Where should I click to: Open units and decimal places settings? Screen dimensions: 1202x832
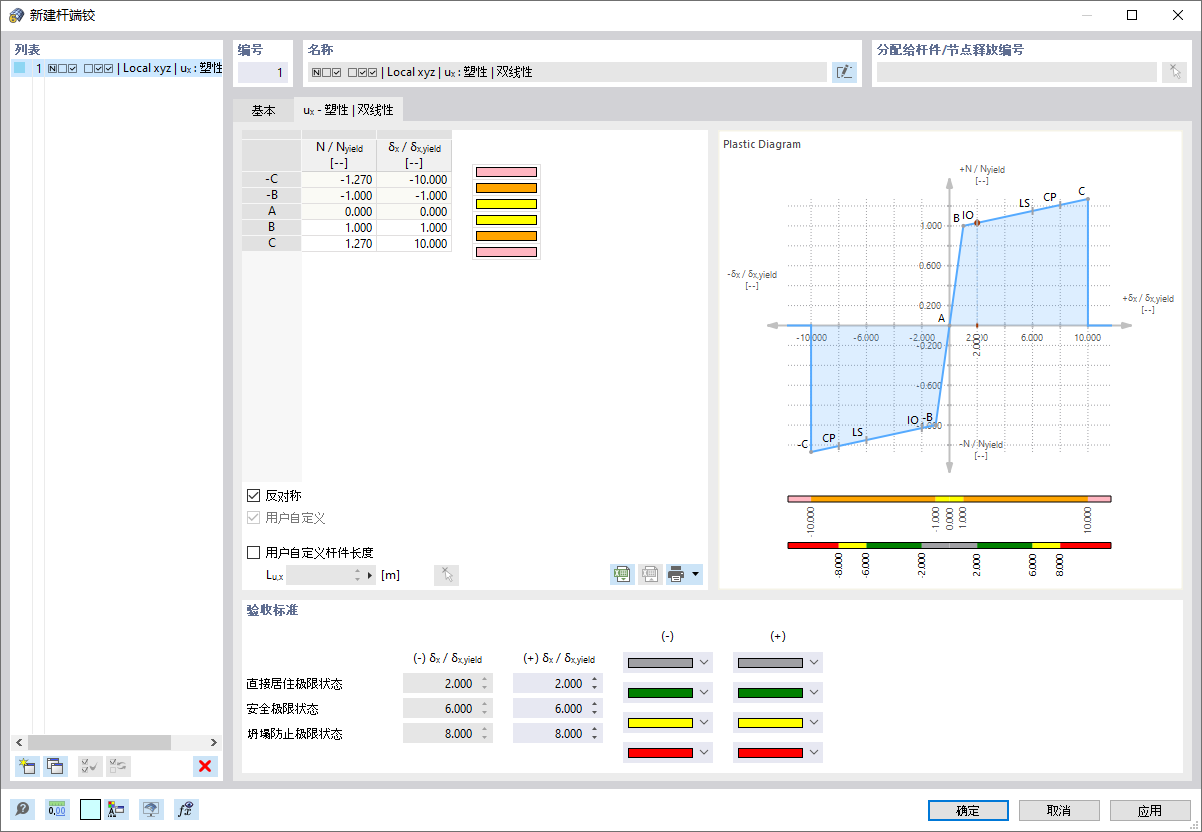pos(57,809)
